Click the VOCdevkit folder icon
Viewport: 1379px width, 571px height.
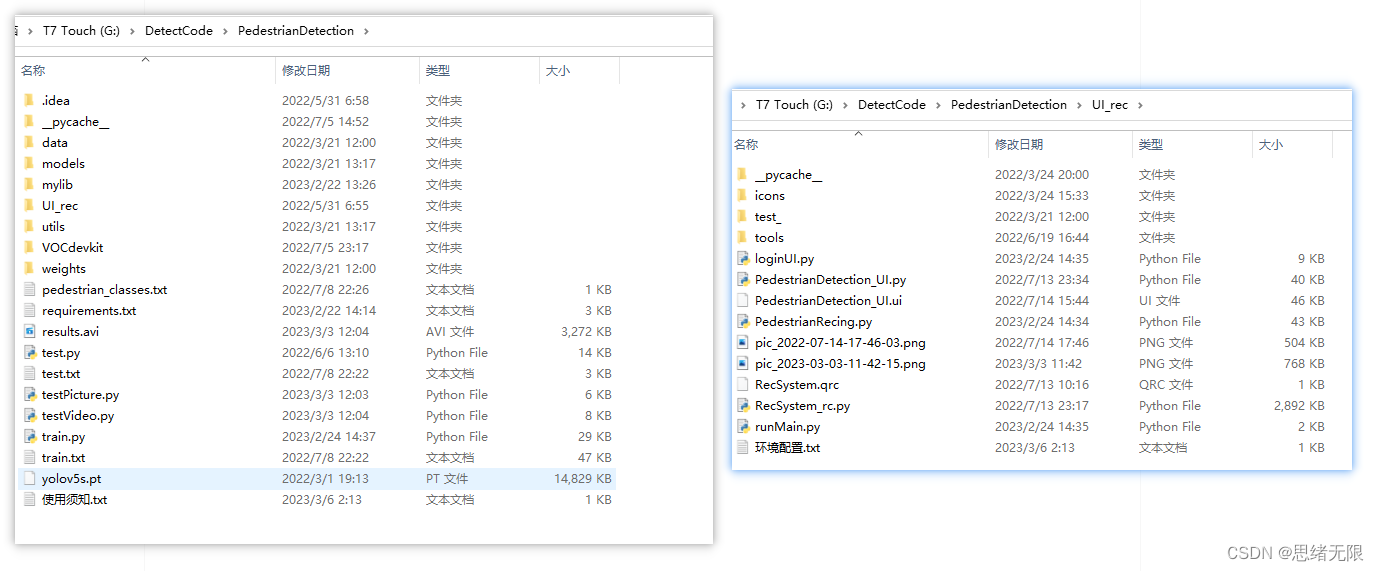[29, 247]
